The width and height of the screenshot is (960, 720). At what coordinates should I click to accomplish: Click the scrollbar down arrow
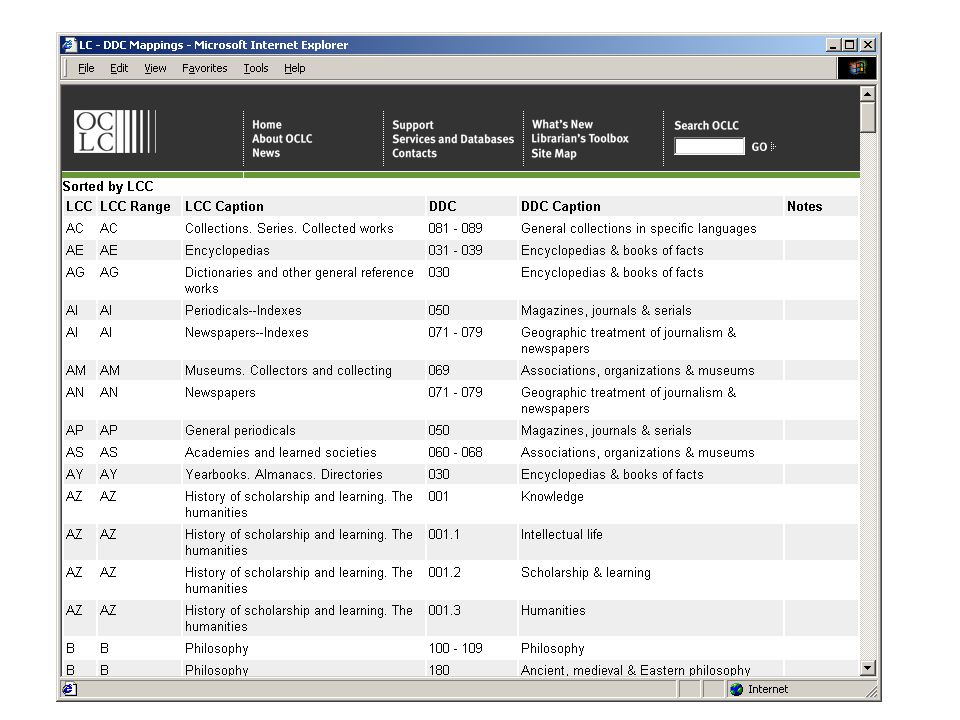tap(867, 668)
